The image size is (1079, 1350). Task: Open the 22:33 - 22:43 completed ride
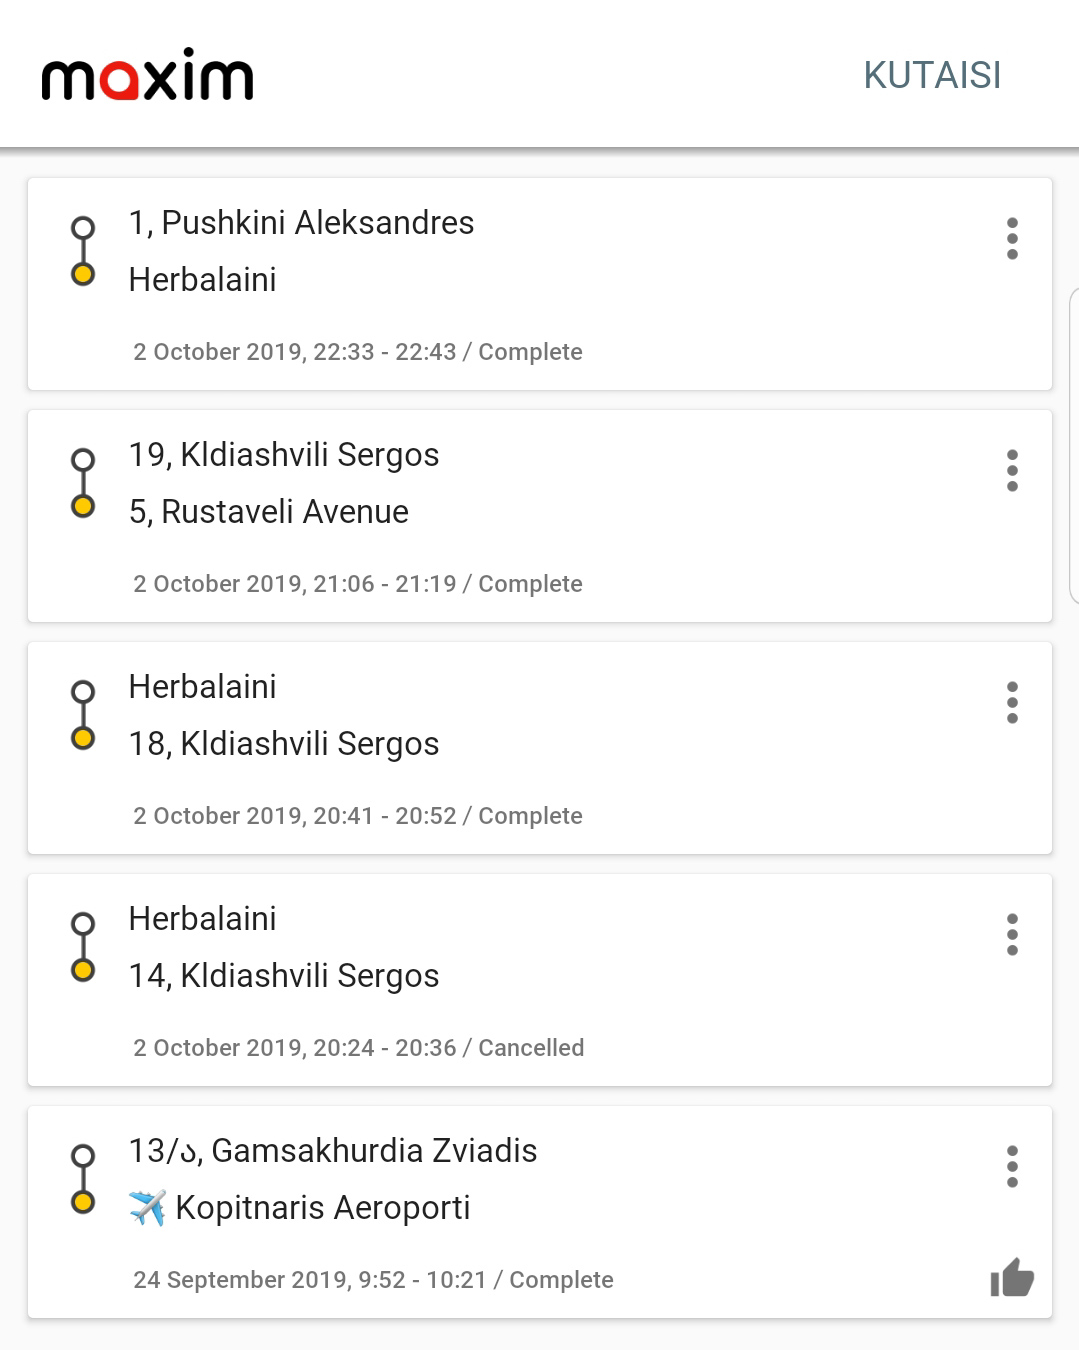pos(540,284)
